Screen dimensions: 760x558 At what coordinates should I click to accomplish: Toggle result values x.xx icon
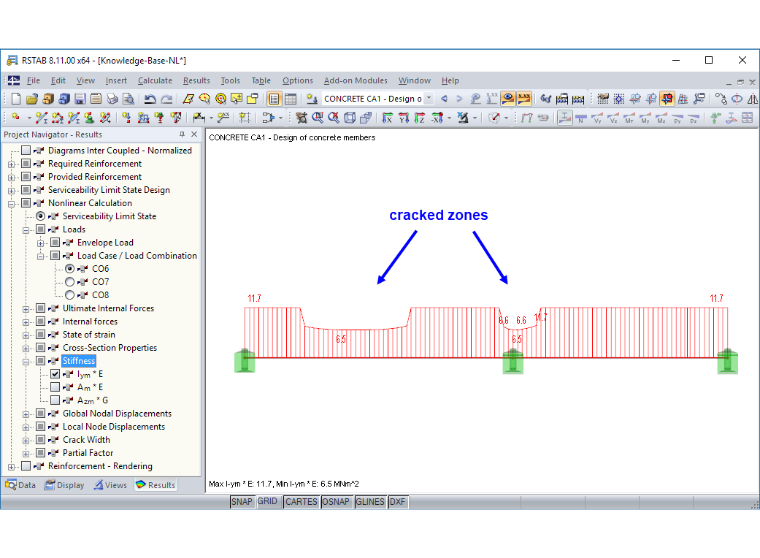tap(524, 99)
